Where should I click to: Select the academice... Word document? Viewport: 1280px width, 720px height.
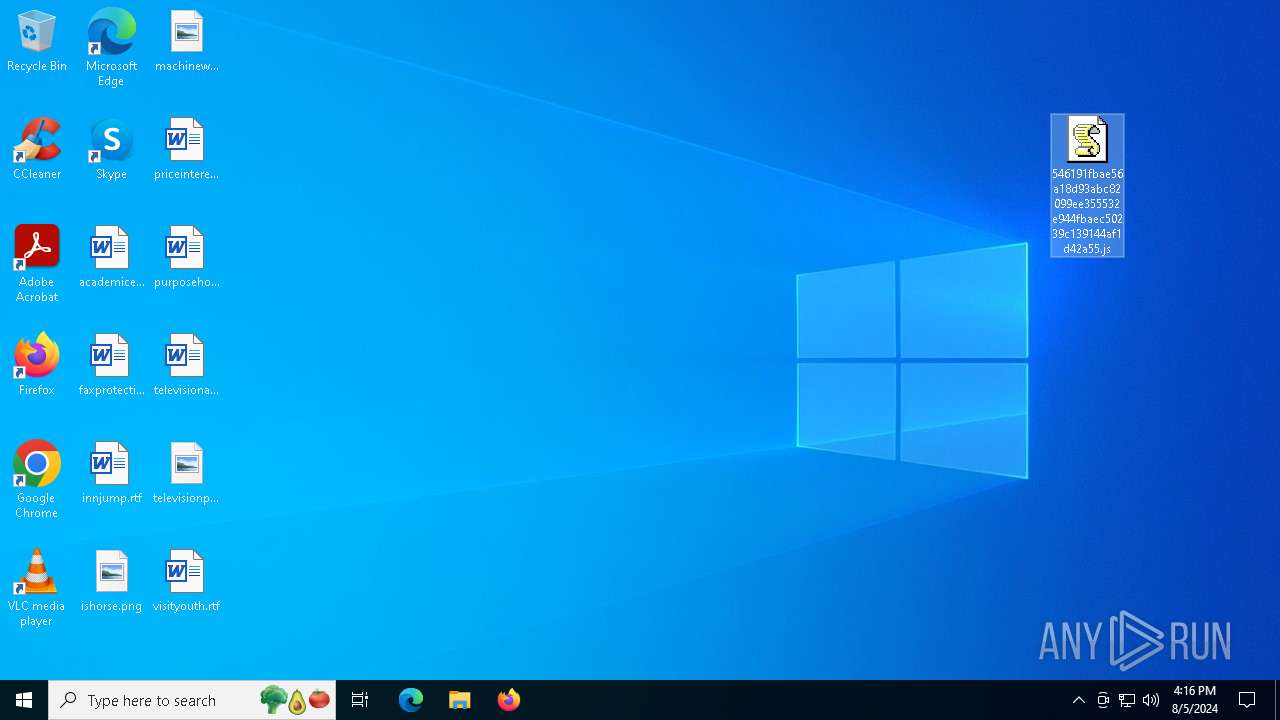click(111, 258)
